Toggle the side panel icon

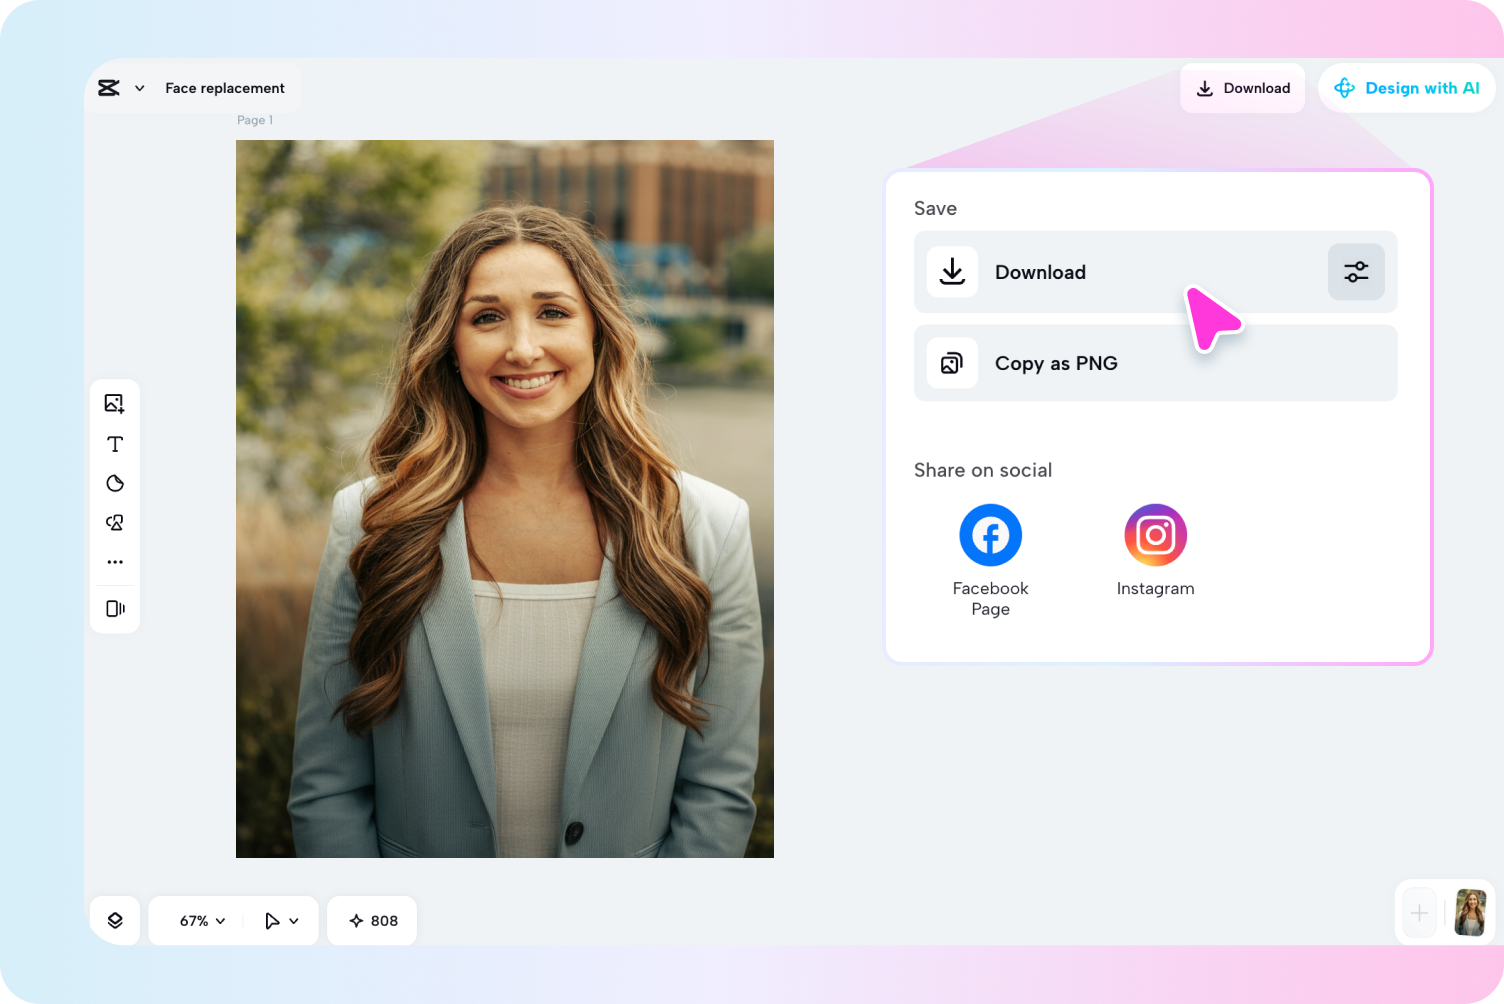115,608
